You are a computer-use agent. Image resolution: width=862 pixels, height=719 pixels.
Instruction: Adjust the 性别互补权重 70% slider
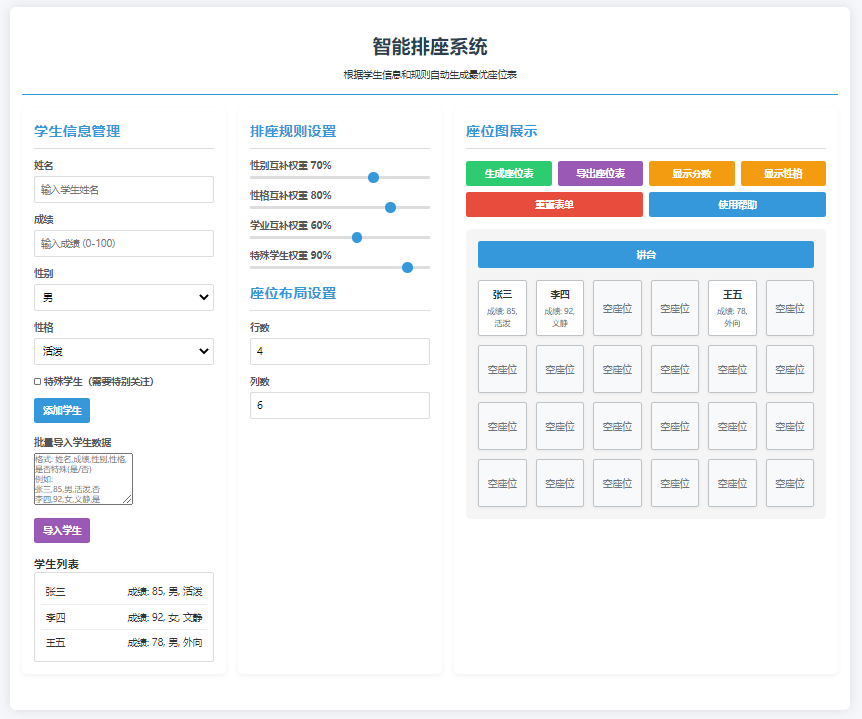point(373,177)
